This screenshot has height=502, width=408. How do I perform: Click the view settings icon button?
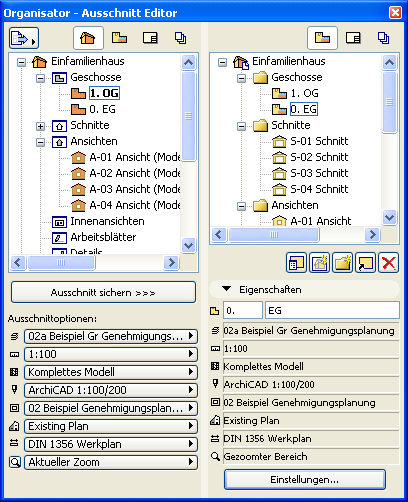(x=296, y=263)
